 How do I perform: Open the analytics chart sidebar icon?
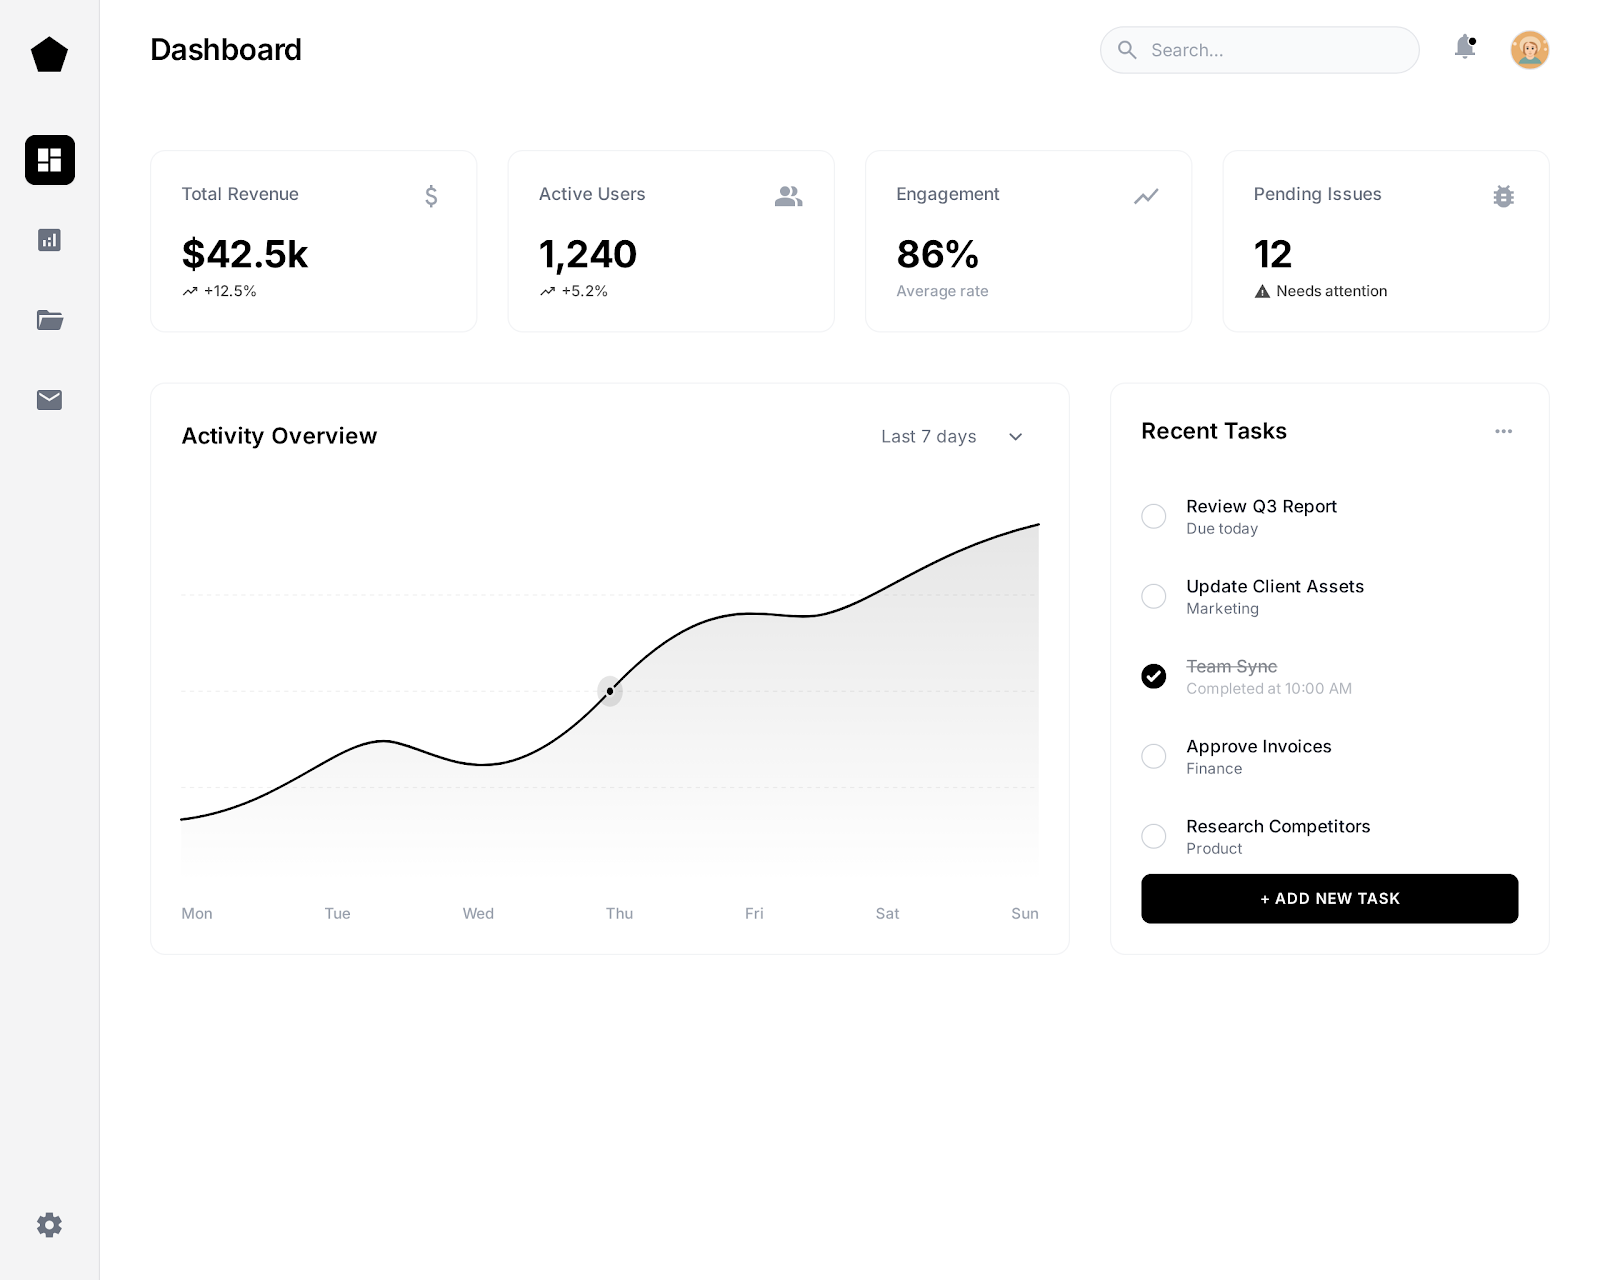(49, 240)
